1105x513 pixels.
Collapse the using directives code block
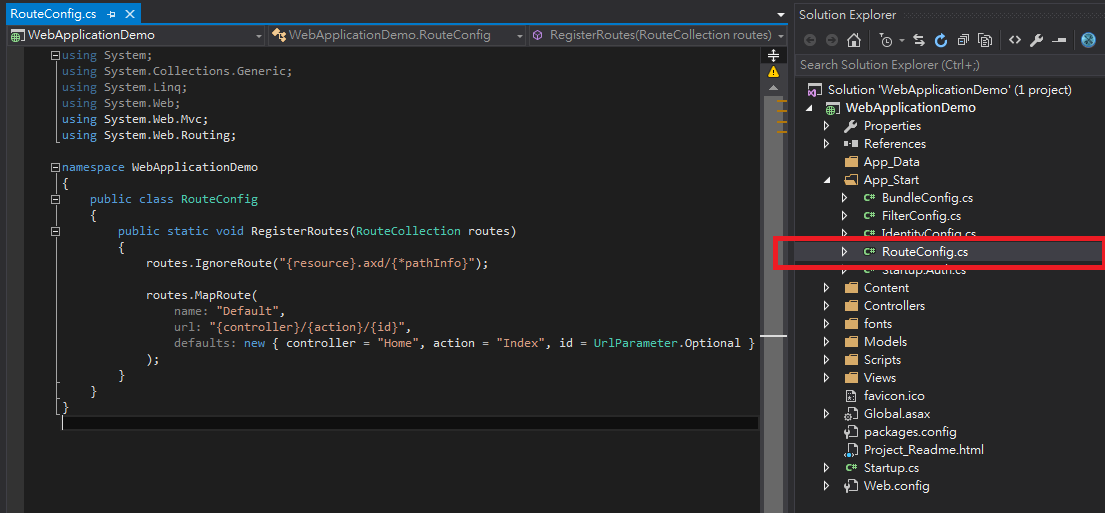pos(55,55)
